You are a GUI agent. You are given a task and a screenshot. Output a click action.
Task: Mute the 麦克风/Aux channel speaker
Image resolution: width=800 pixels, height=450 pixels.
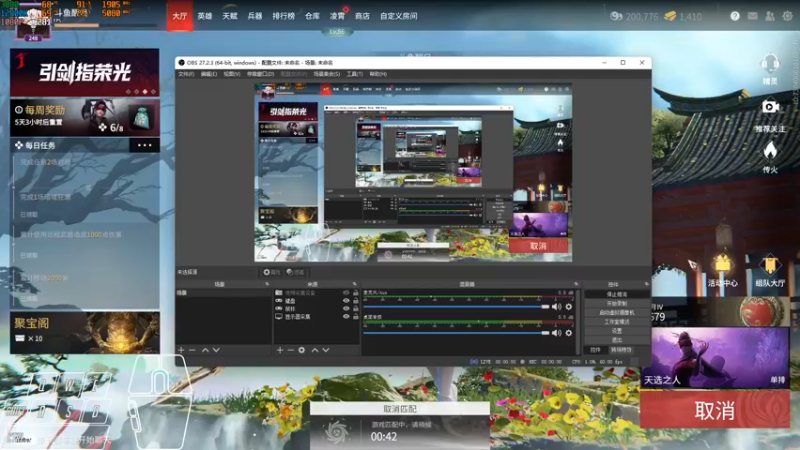[x=557, y=307]
